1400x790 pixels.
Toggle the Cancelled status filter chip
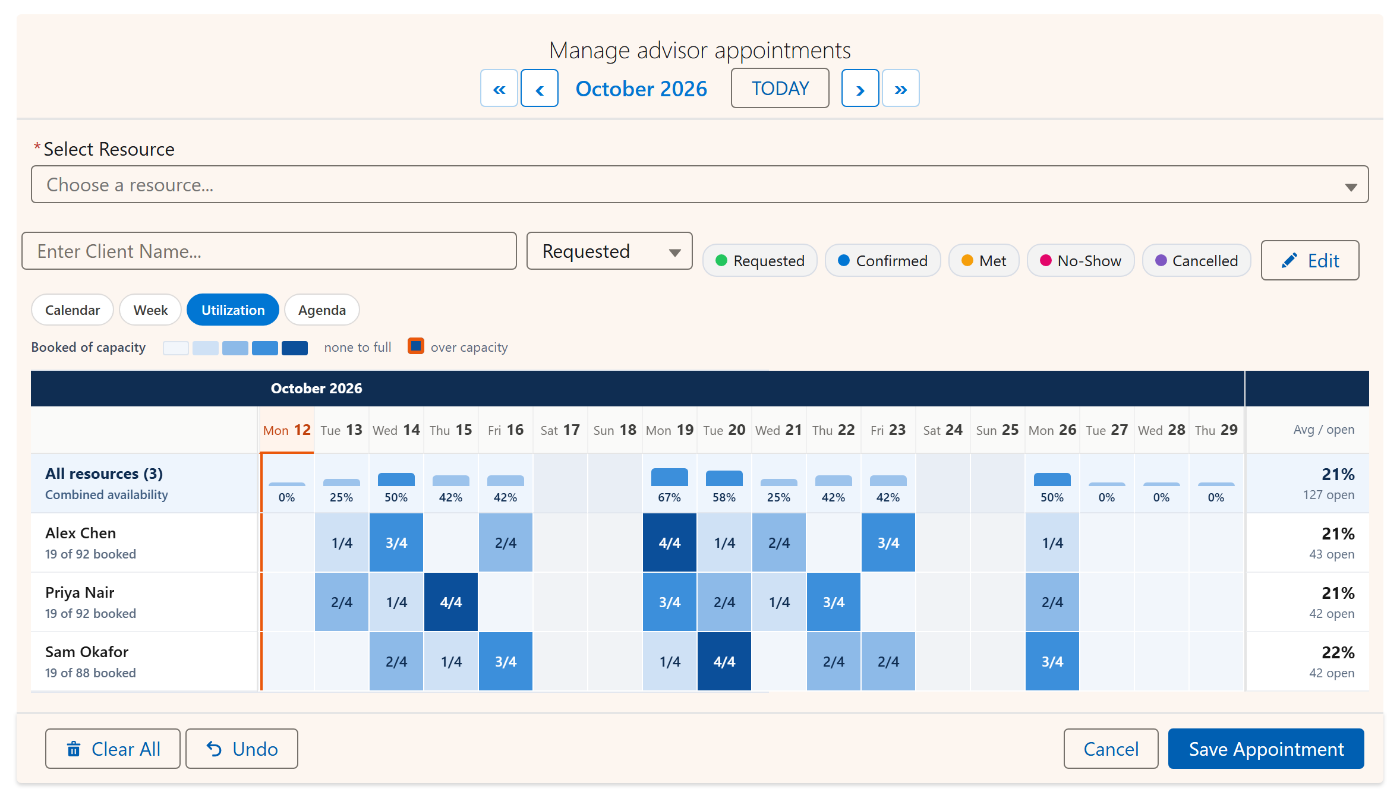tap(1196, 261)
